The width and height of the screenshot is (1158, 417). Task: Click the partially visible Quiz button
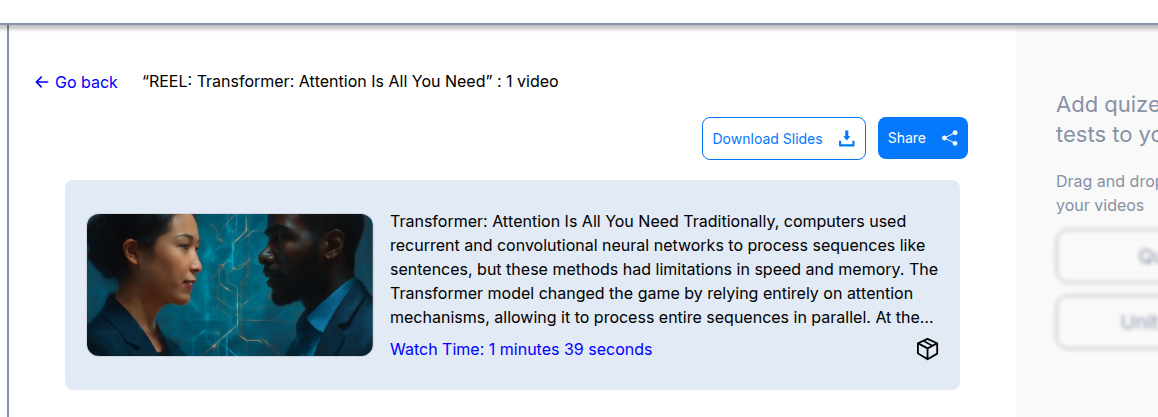coord(1110,256)
